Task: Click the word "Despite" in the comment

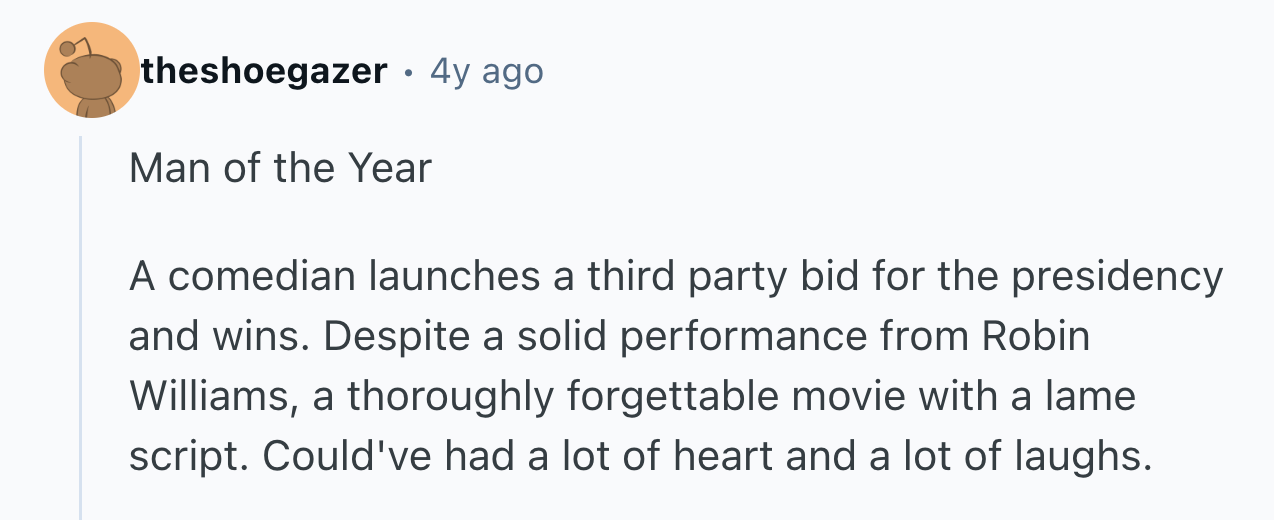Action: click(x=389, y=337)
